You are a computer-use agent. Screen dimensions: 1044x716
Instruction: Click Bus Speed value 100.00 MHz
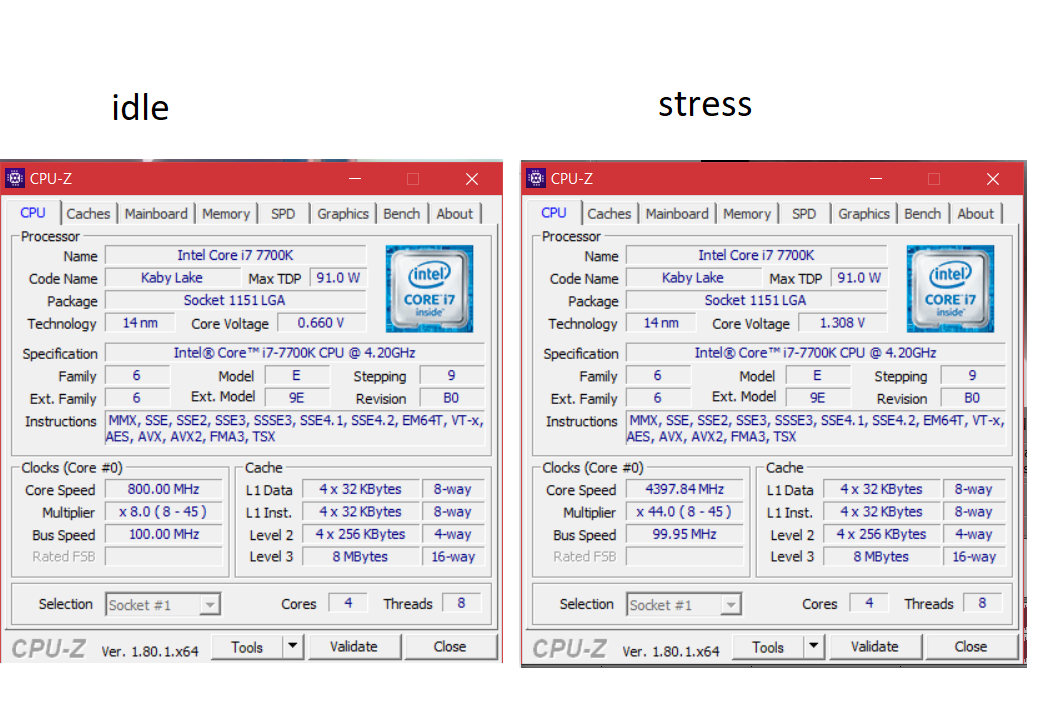click(164, 534)
